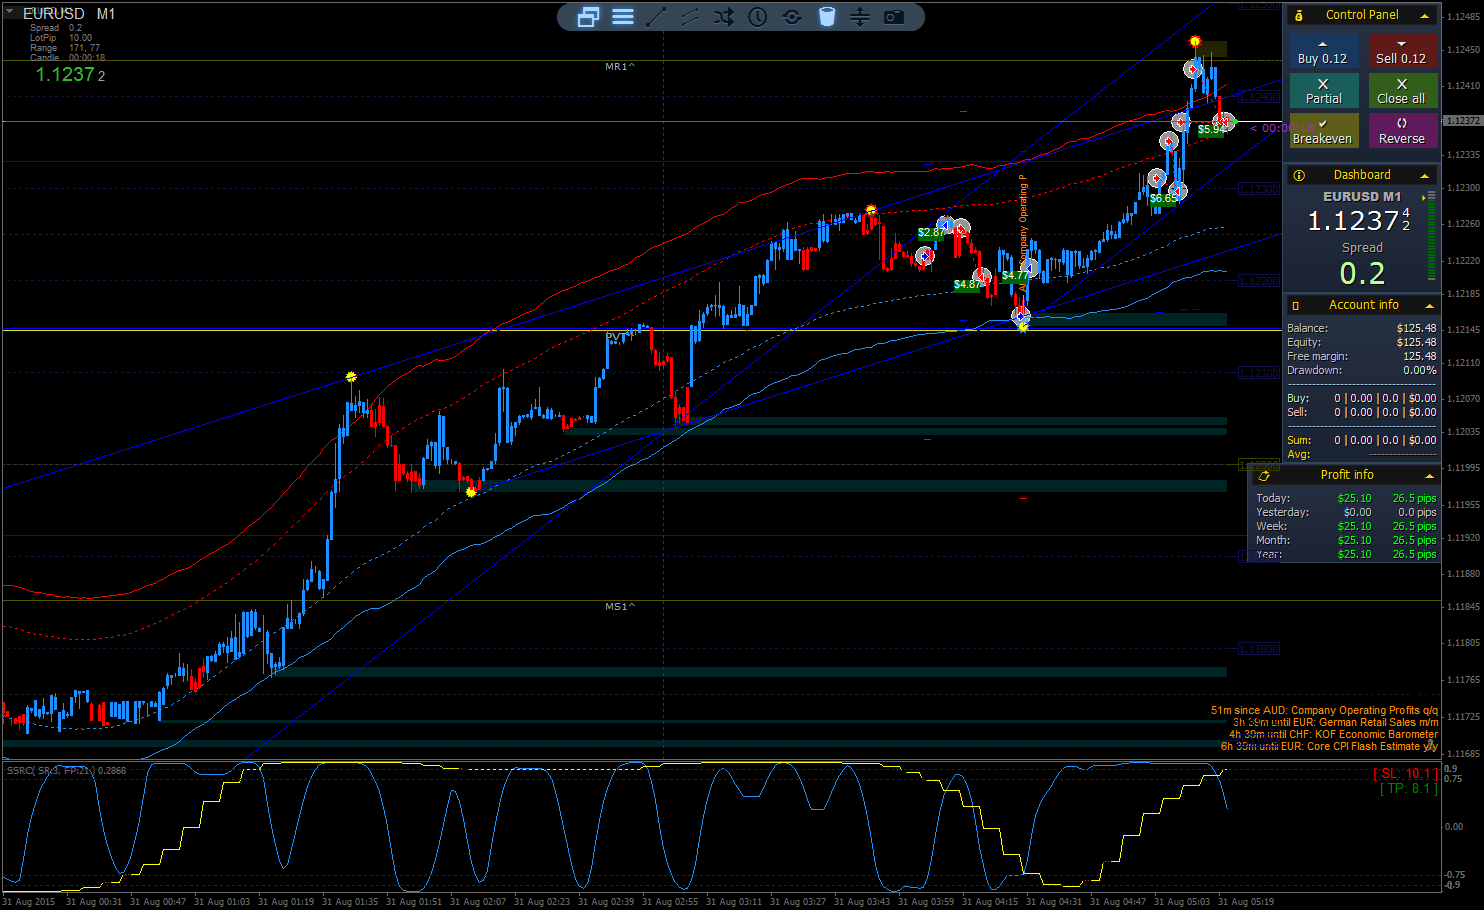
Task: Click the Reverse button
Action: click(1402, 131)
